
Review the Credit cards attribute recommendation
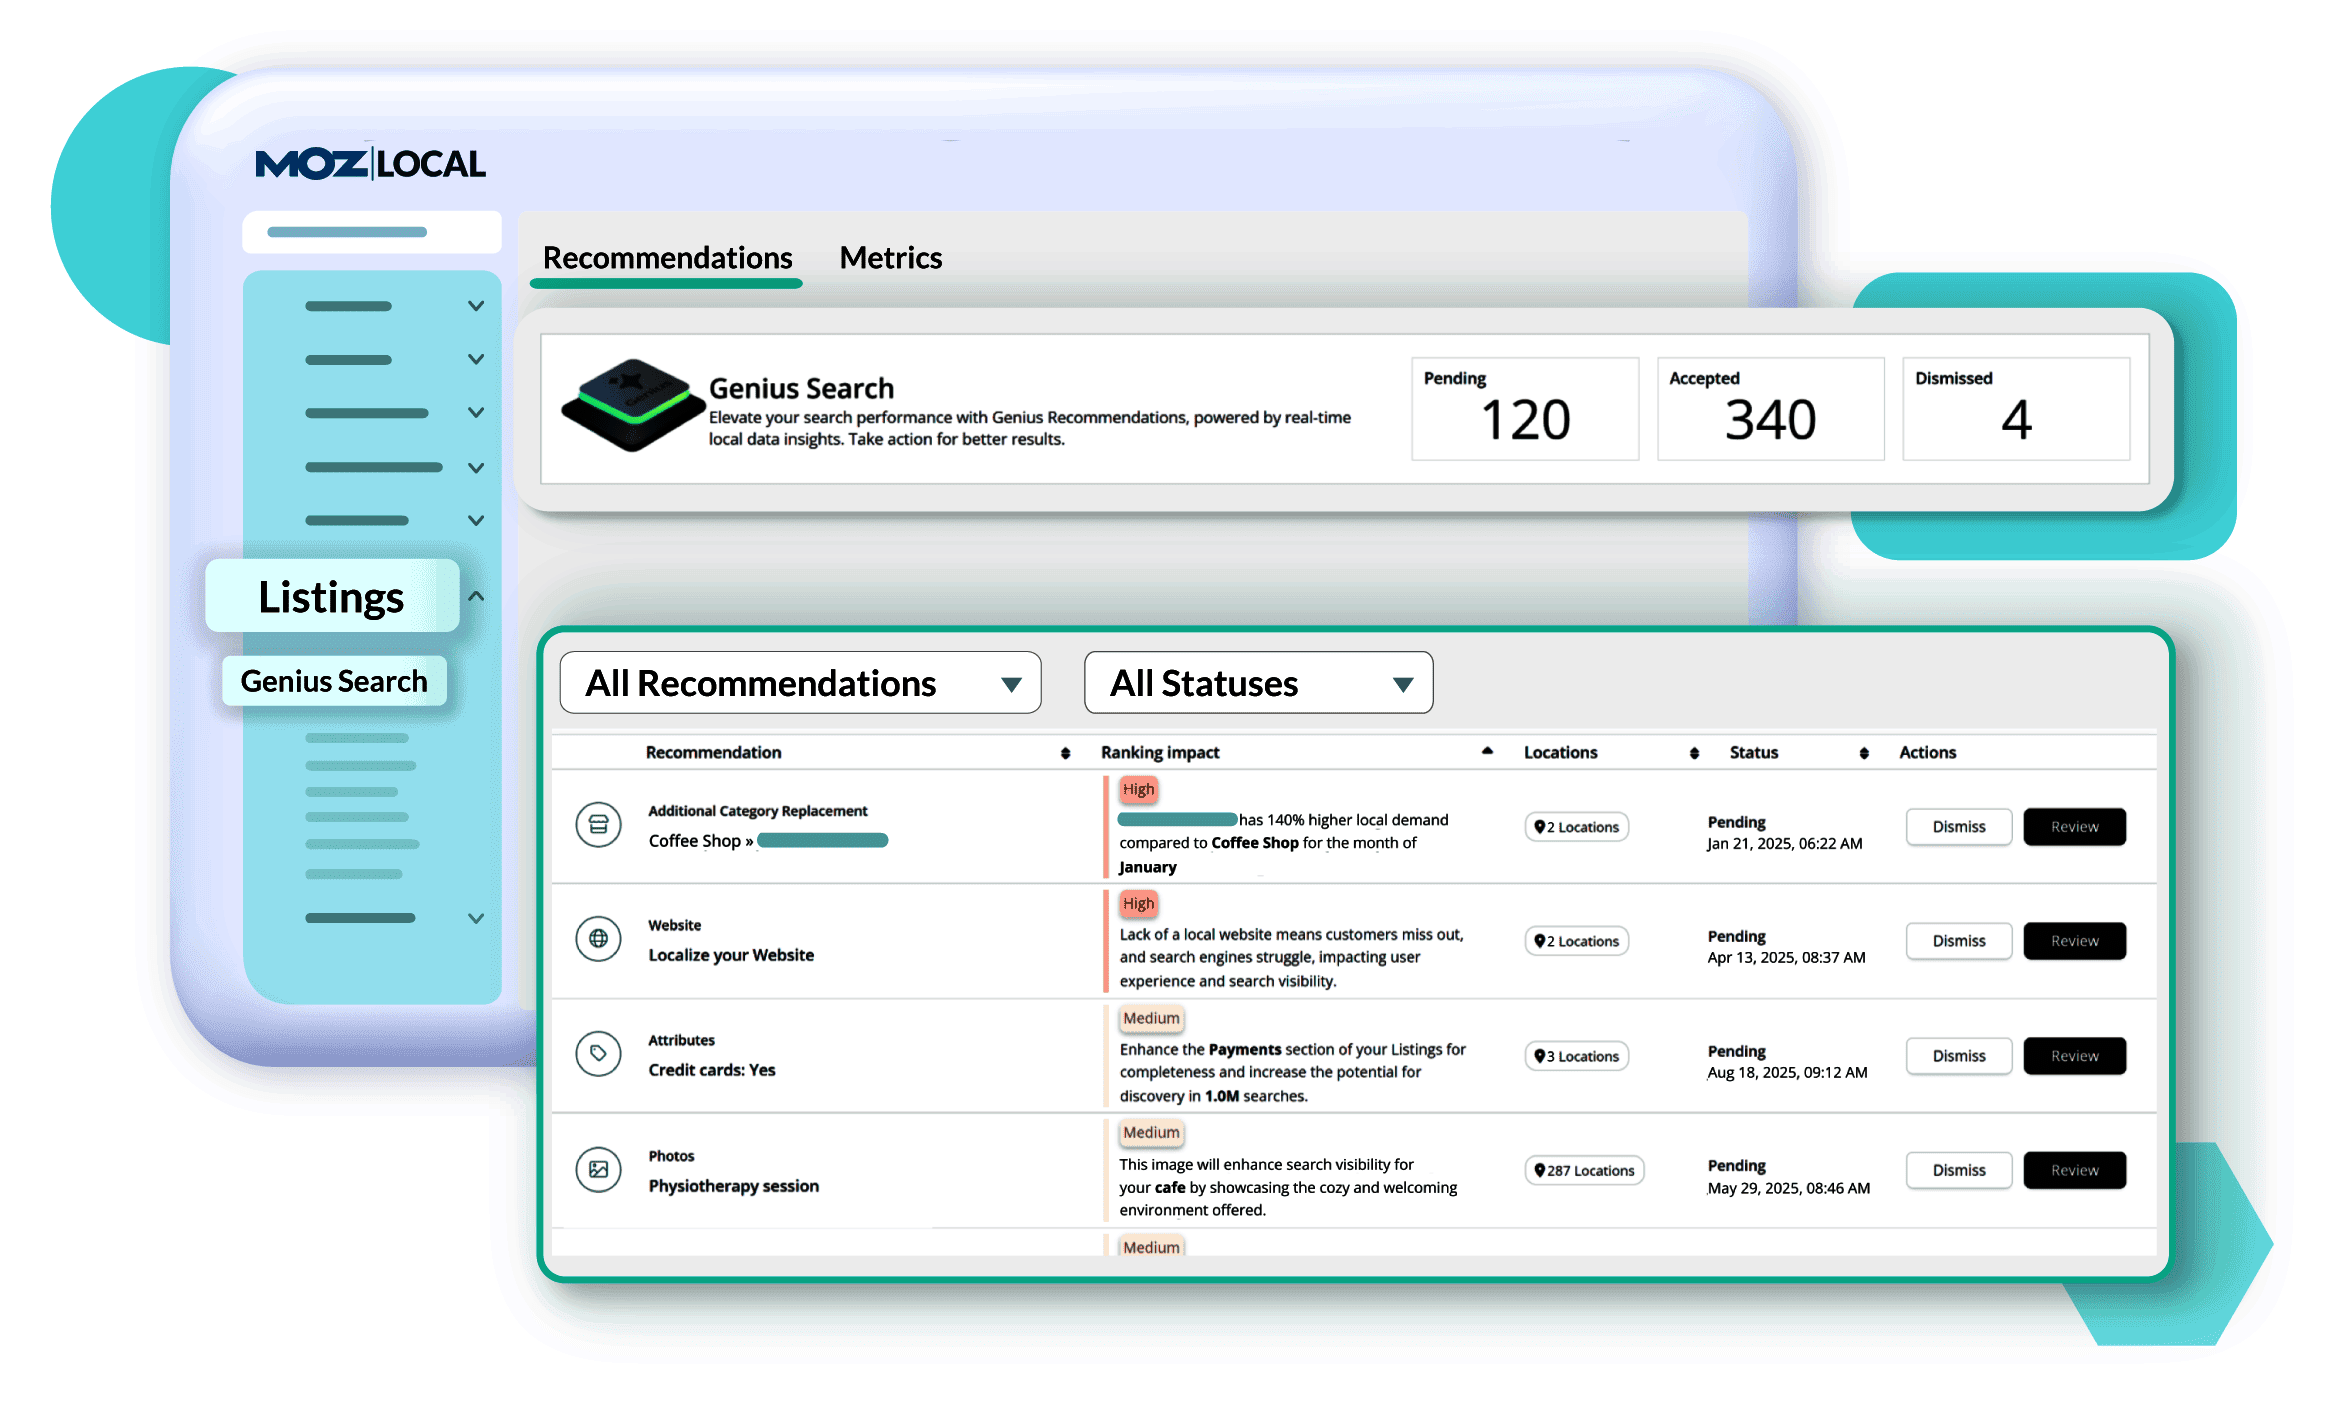pyautogui.click(x=2074, y=1056)
